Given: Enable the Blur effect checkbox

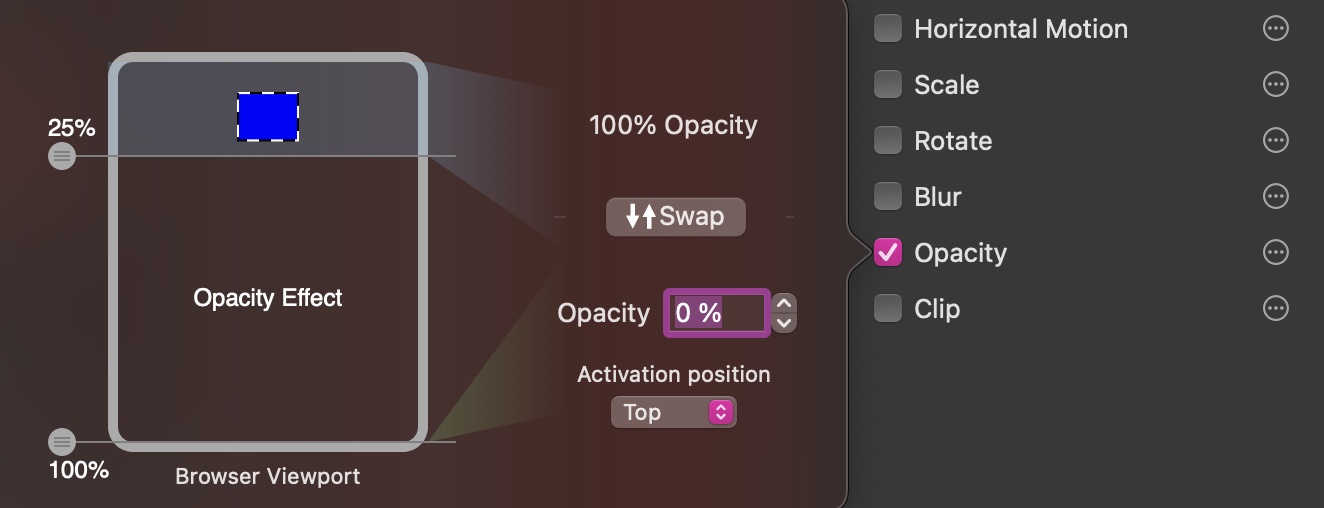Looking at the screenshot, I should pyautogui.click(x=888, y=197).
